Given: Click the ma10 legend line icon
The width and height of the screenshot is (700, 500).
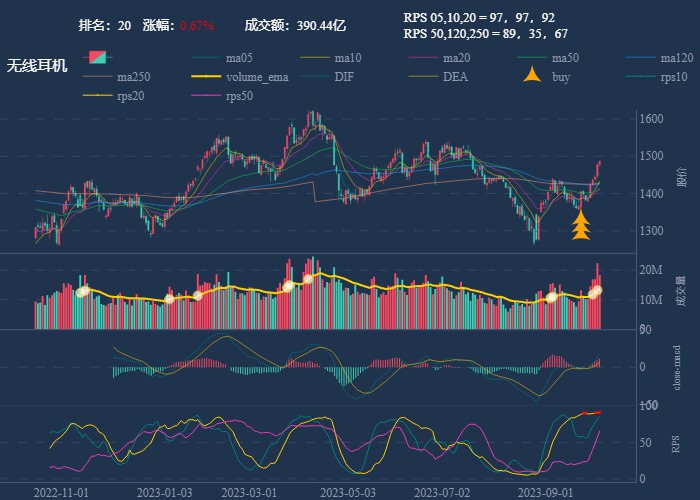Looking at the screenshot, I should click(x=315, y=58).
